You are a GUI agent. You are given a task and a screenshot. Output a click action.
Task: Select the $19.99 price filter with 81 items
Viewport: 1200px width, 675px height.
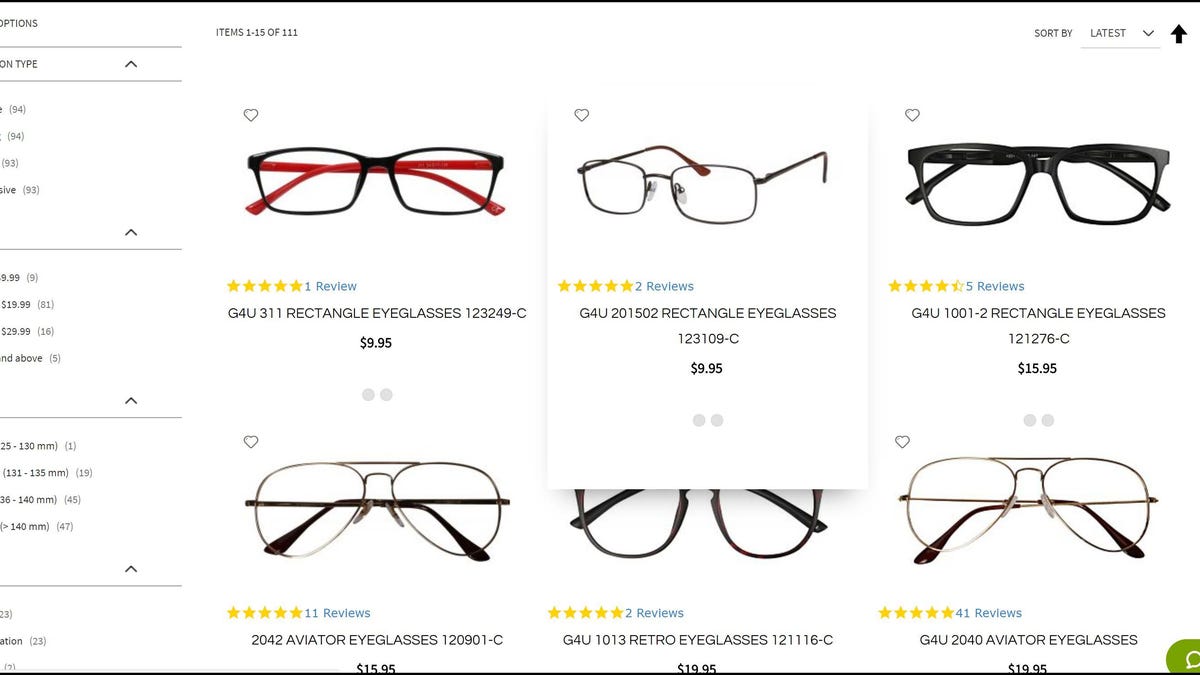pyautogui.click(x=27, y=304)
